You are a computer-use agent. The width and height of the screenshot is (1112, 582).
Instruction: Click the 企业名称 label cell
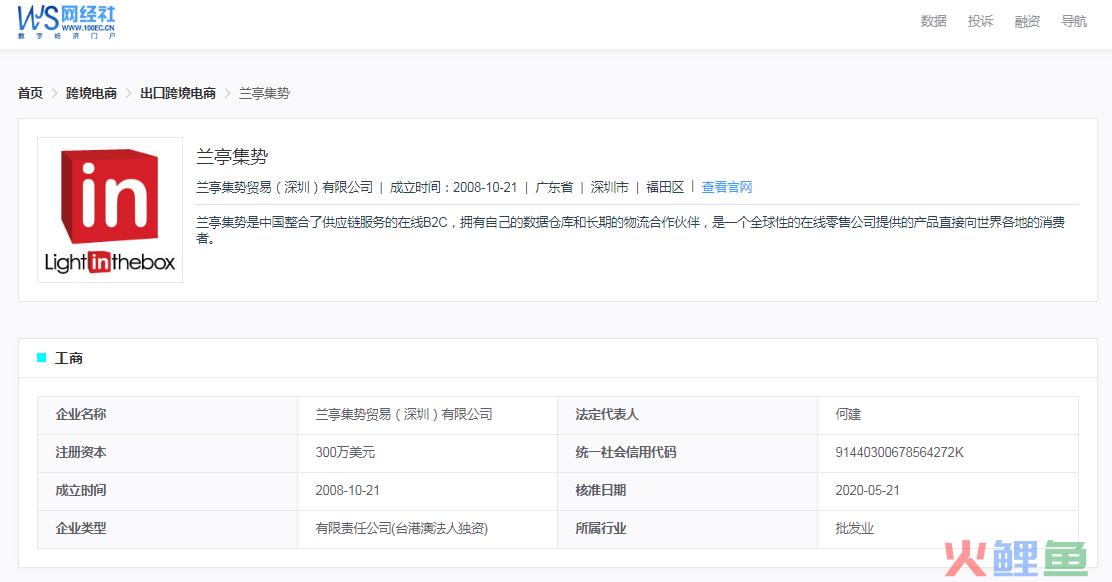[167, 415]
